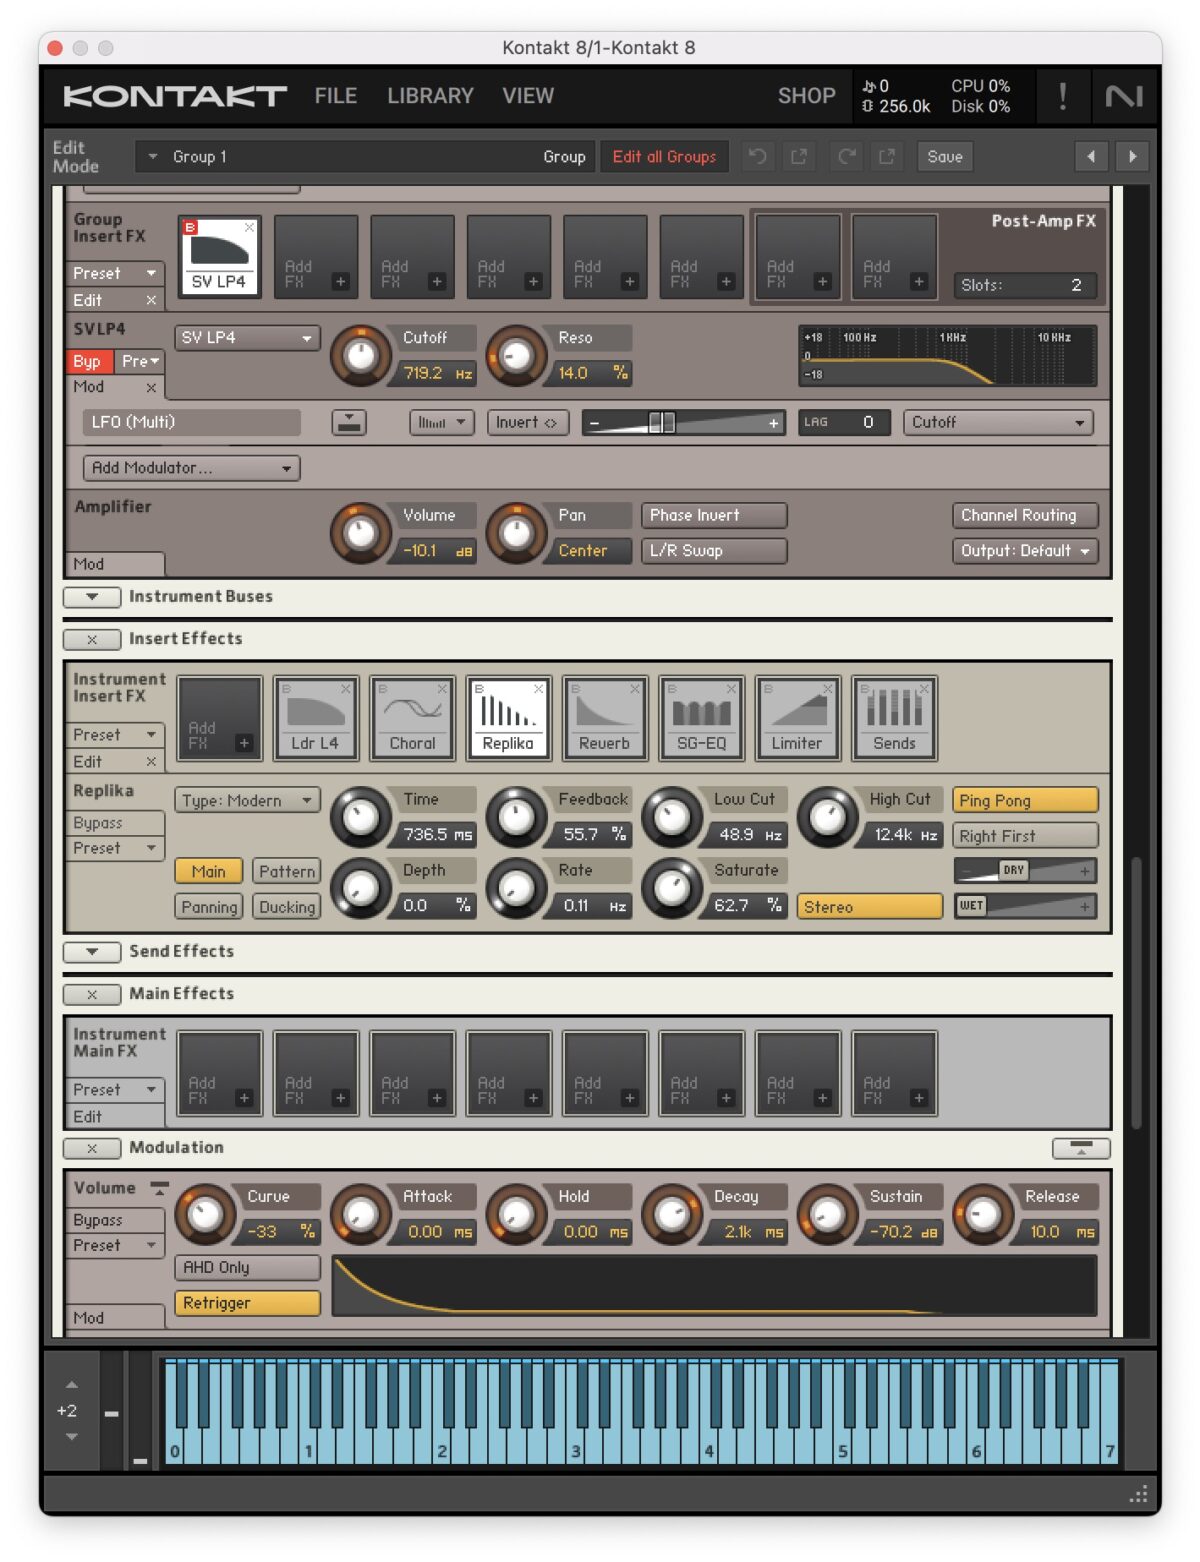This screenshot has height=1562, width=1200.
Task: Click the Saturate knob
Action: point(672,888)
